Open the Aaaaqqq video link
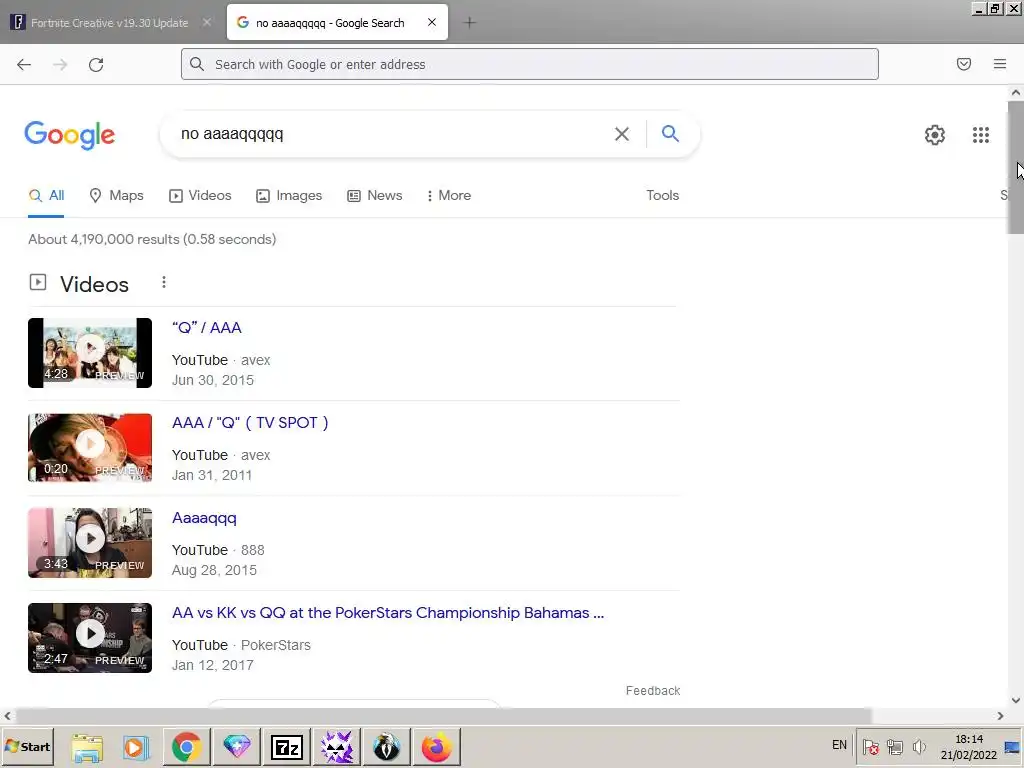This screenshot has width=1024, height=768. 204,518
